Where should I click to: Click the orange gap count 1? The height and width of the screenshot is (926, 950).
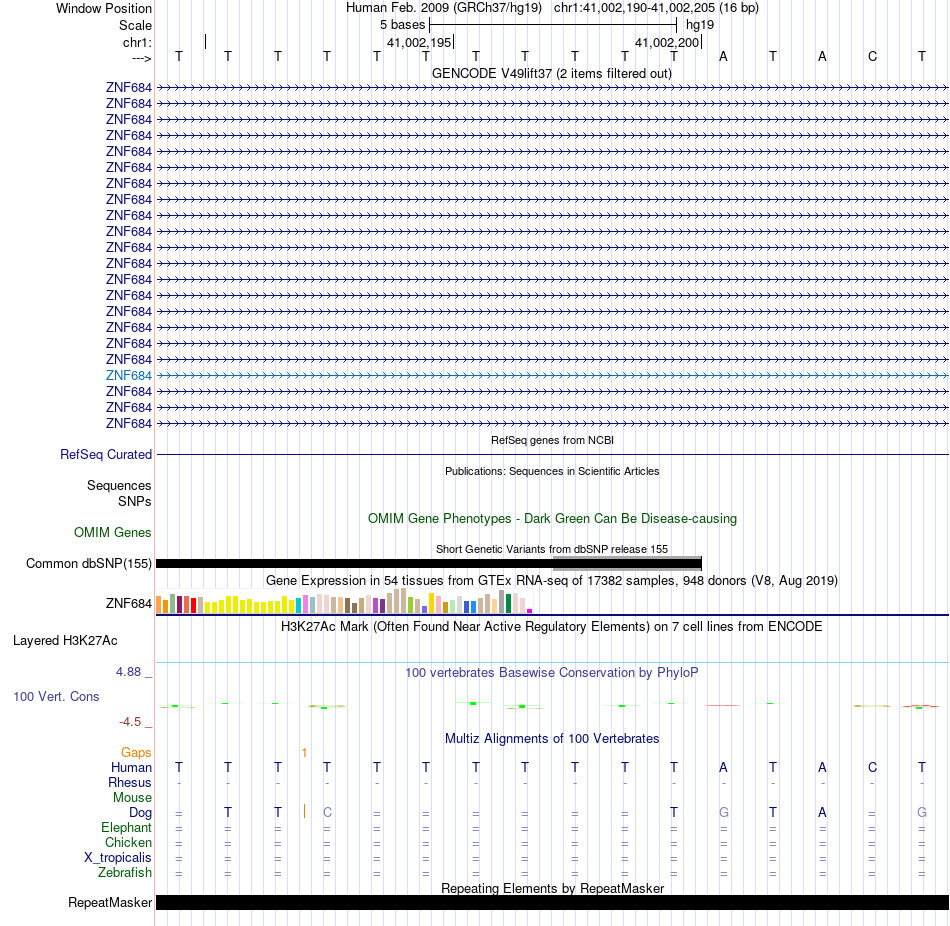[x=304, y=752]
